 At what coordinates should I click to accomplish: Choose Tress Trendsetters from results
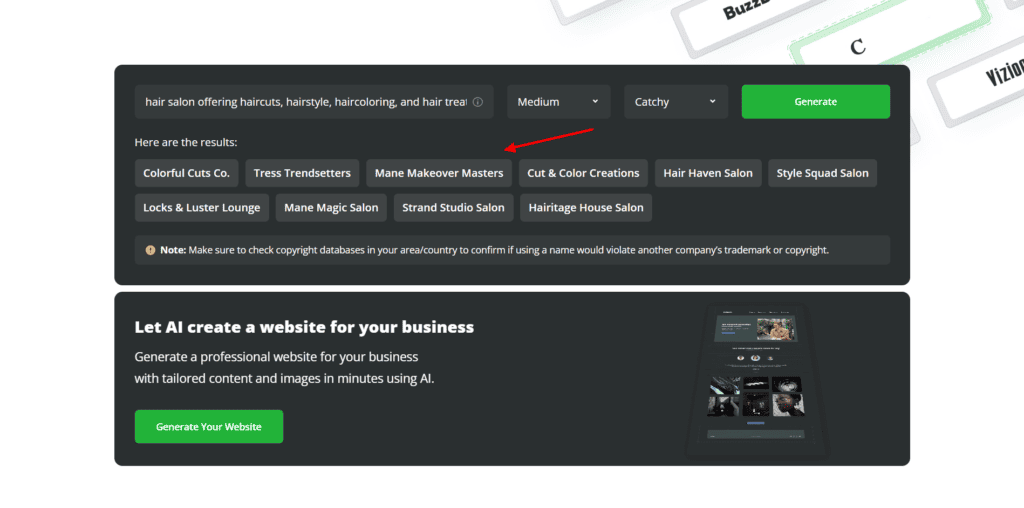point(302,173)
